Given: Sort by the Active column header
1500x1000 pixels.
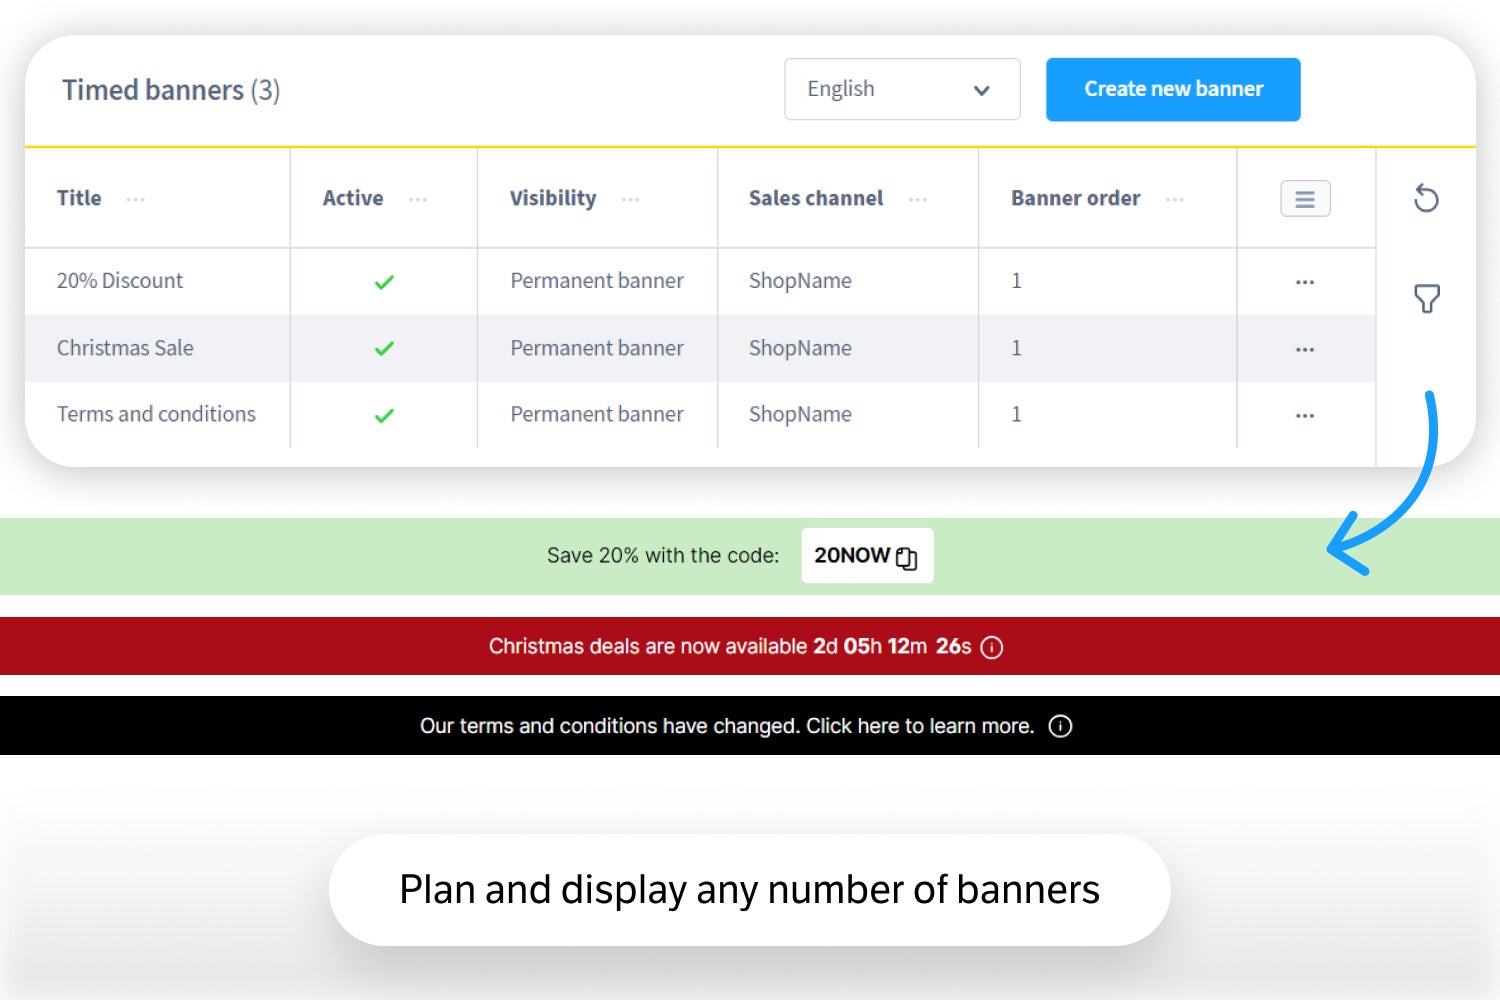Looking at the screenshot, I should pos(353,198).
